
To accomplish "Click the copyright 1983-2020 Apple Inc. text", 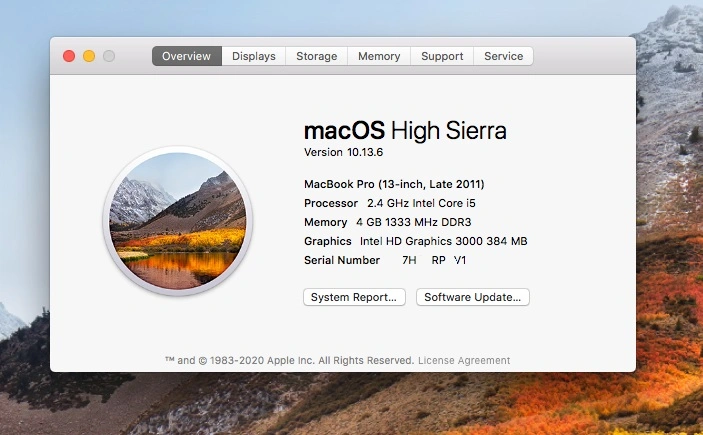I will click(290, 361).
